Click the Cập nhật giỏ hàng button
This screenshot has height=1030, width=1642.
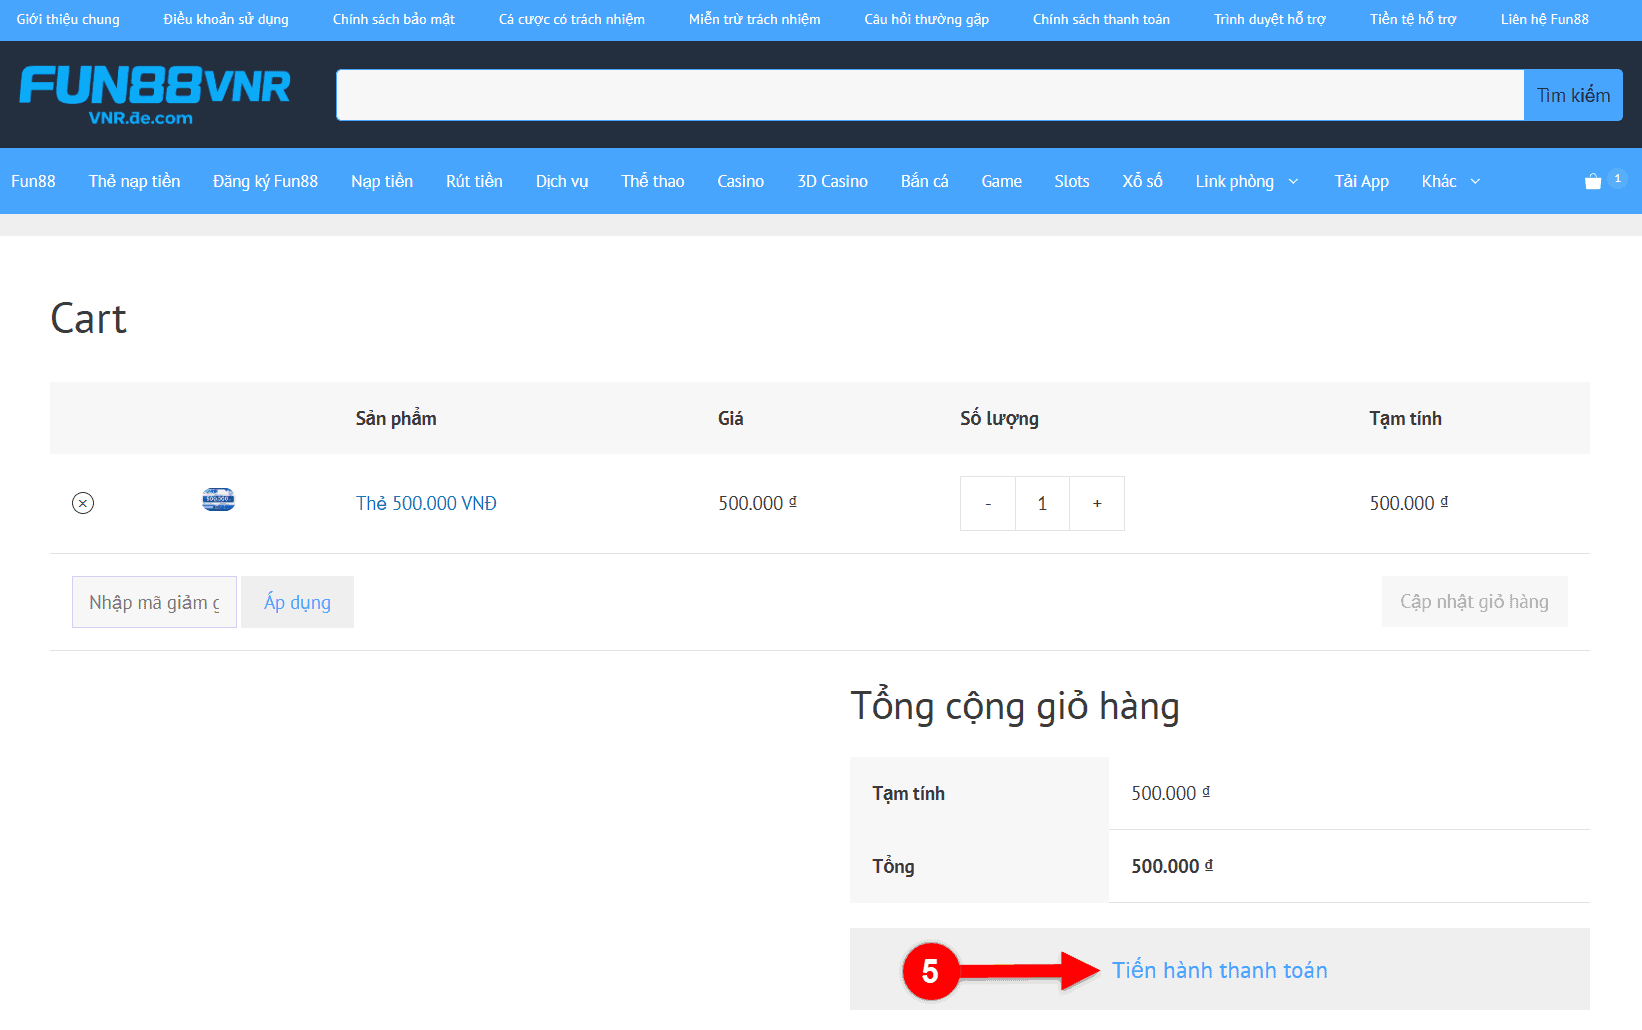coord(1474,601)
